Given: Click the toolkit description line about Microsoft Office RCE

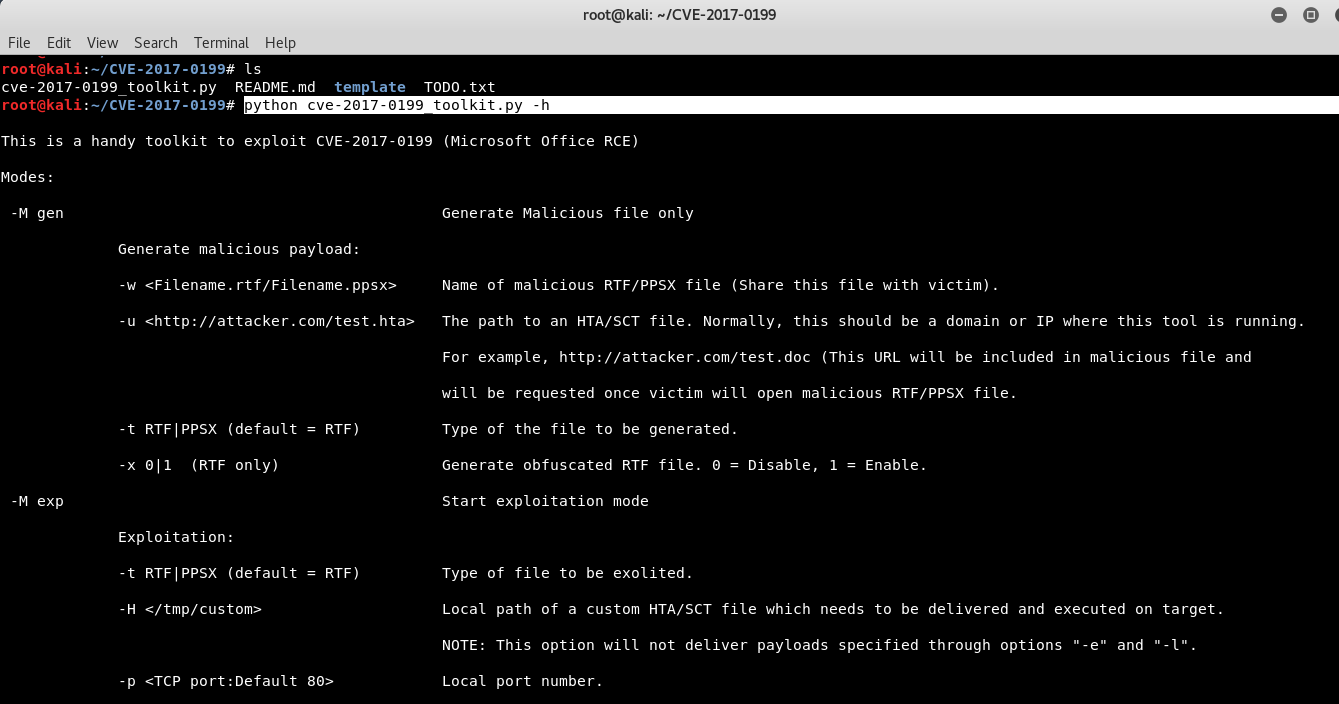Looking at the screenshot, I should point(320,141).
